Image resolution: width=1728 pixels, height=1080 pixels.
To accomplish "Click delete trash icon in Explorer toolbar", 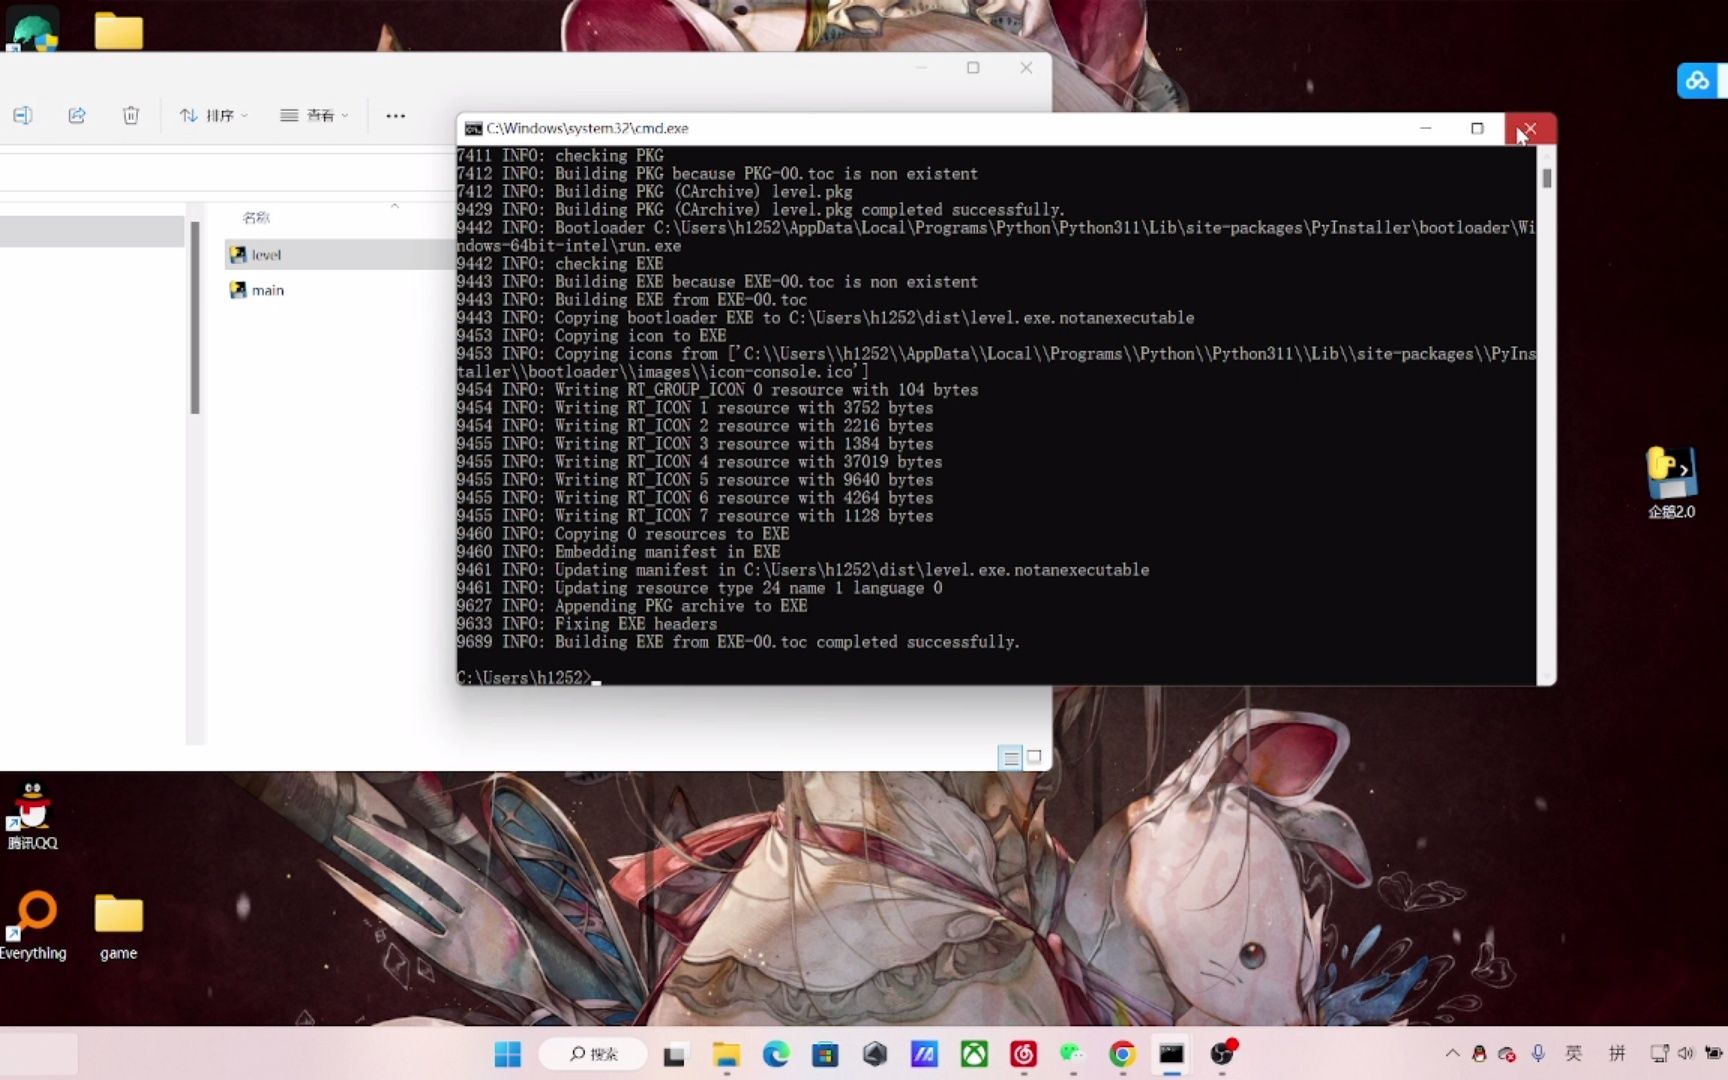I will click(x=131, y=115).
